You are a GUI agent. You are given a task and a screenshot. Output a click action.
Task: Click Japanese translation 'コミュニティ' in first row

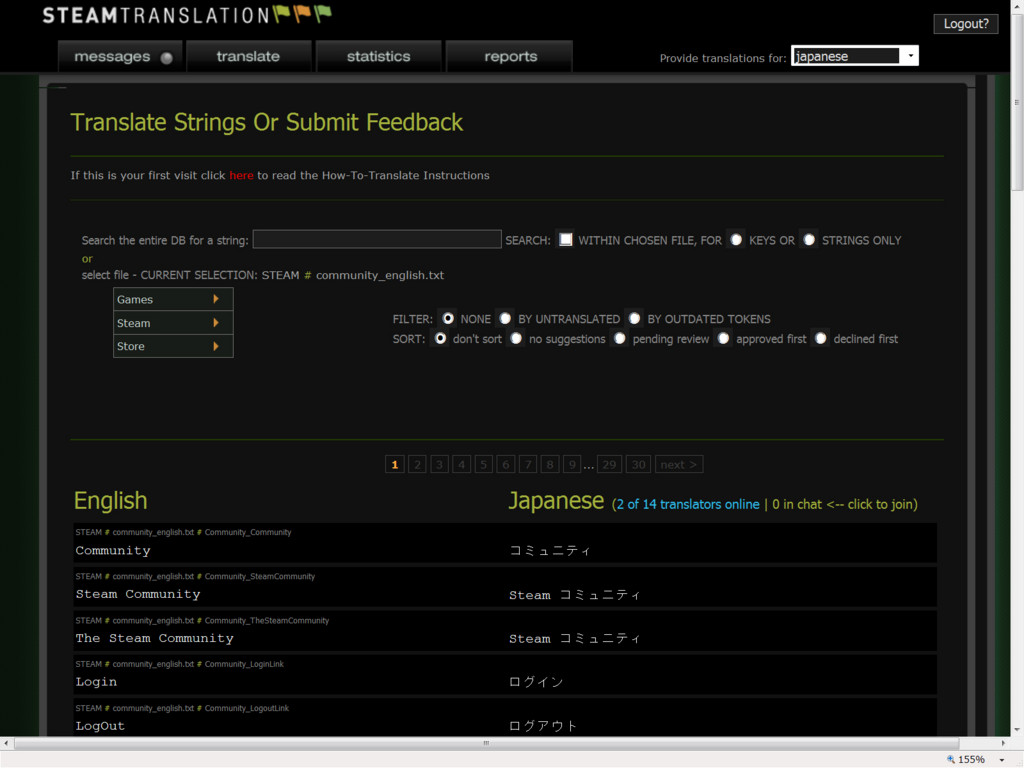(550, 551)
